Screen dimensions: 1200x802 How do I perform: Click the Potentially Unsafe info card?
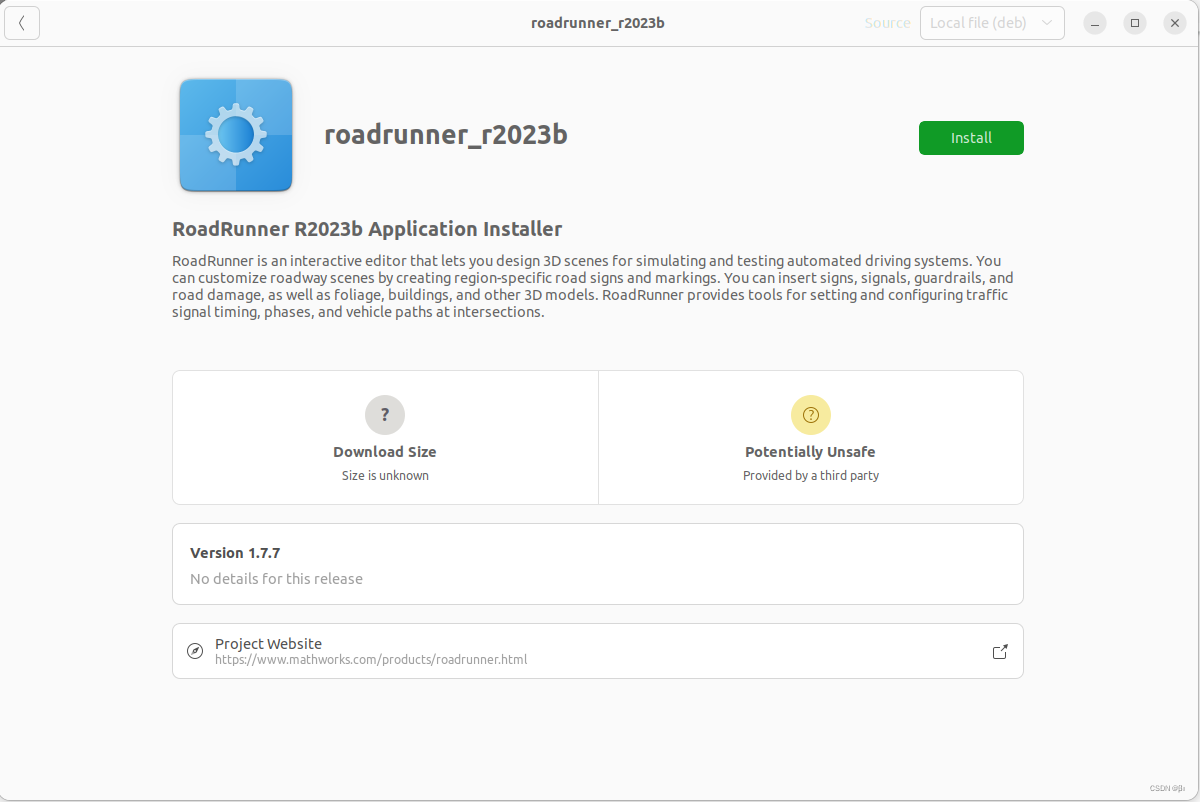coord(810,437)
